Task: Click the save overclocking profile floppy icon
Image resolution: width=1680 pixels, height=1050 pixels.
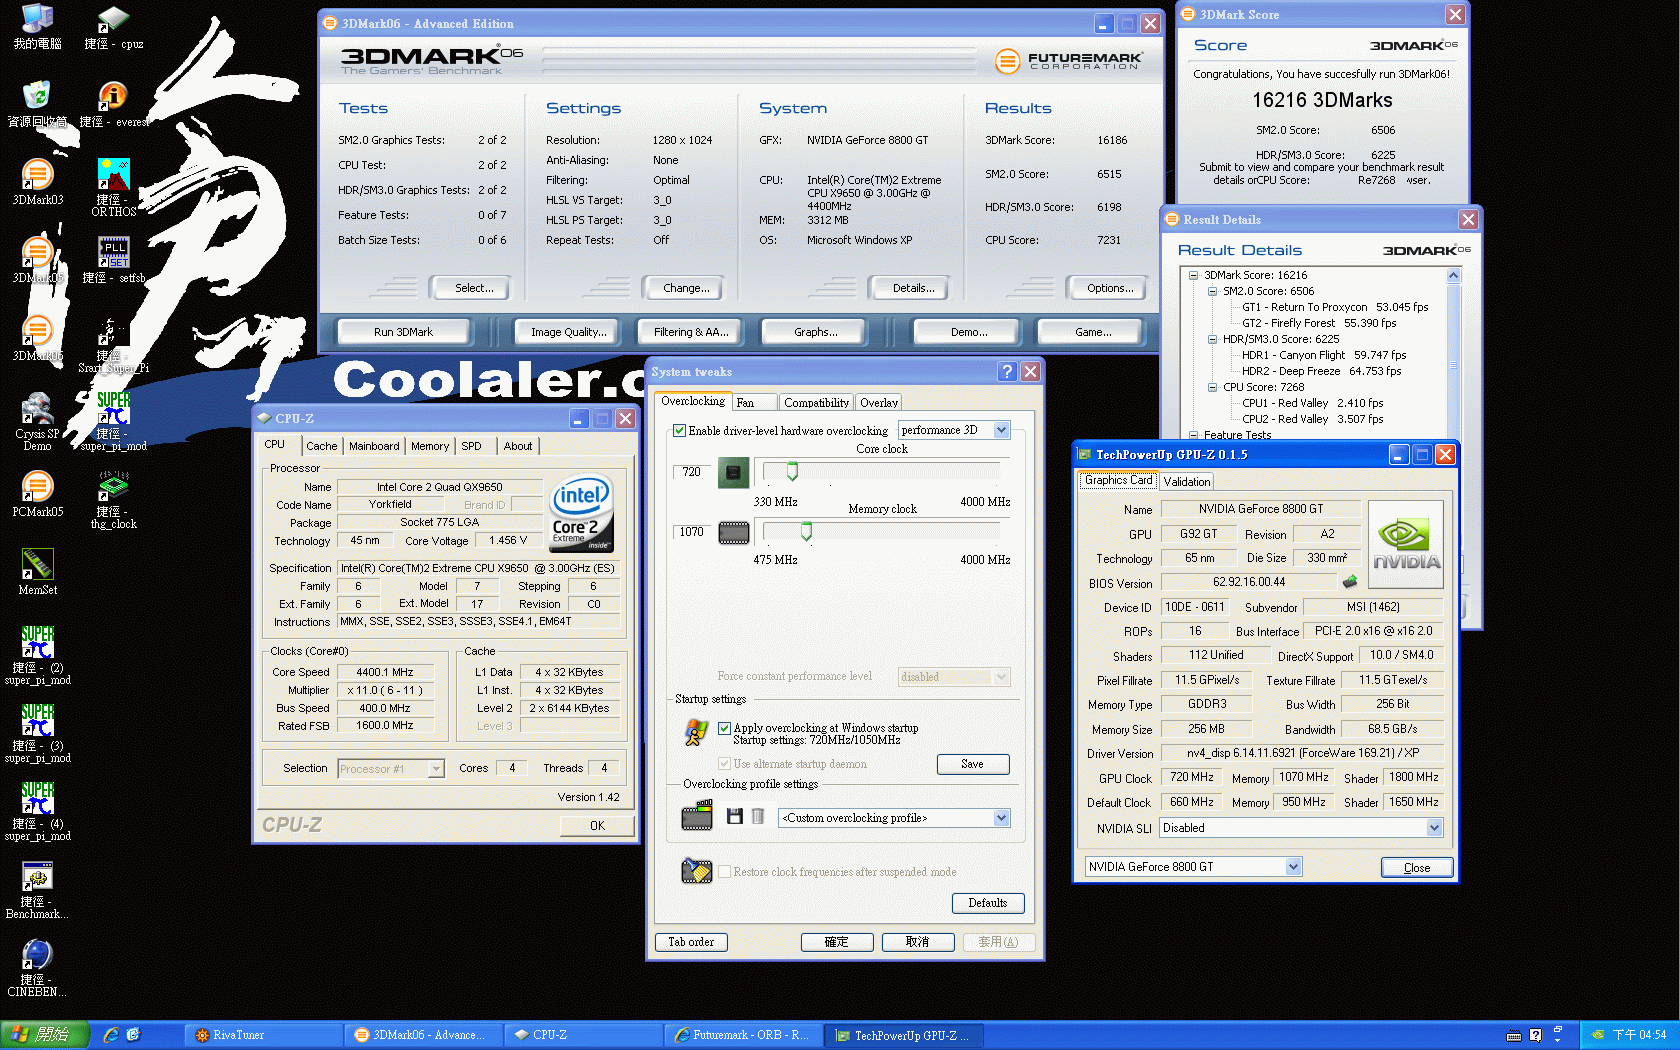Action: click(735, 817)
